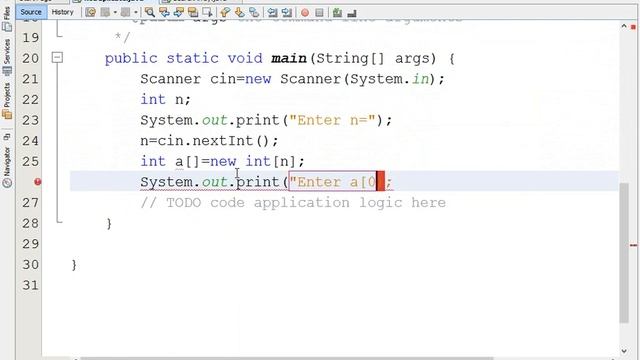Toggle highlight search results
The image size is (640, 360).
pyautogui.click(x=193, y=13)
